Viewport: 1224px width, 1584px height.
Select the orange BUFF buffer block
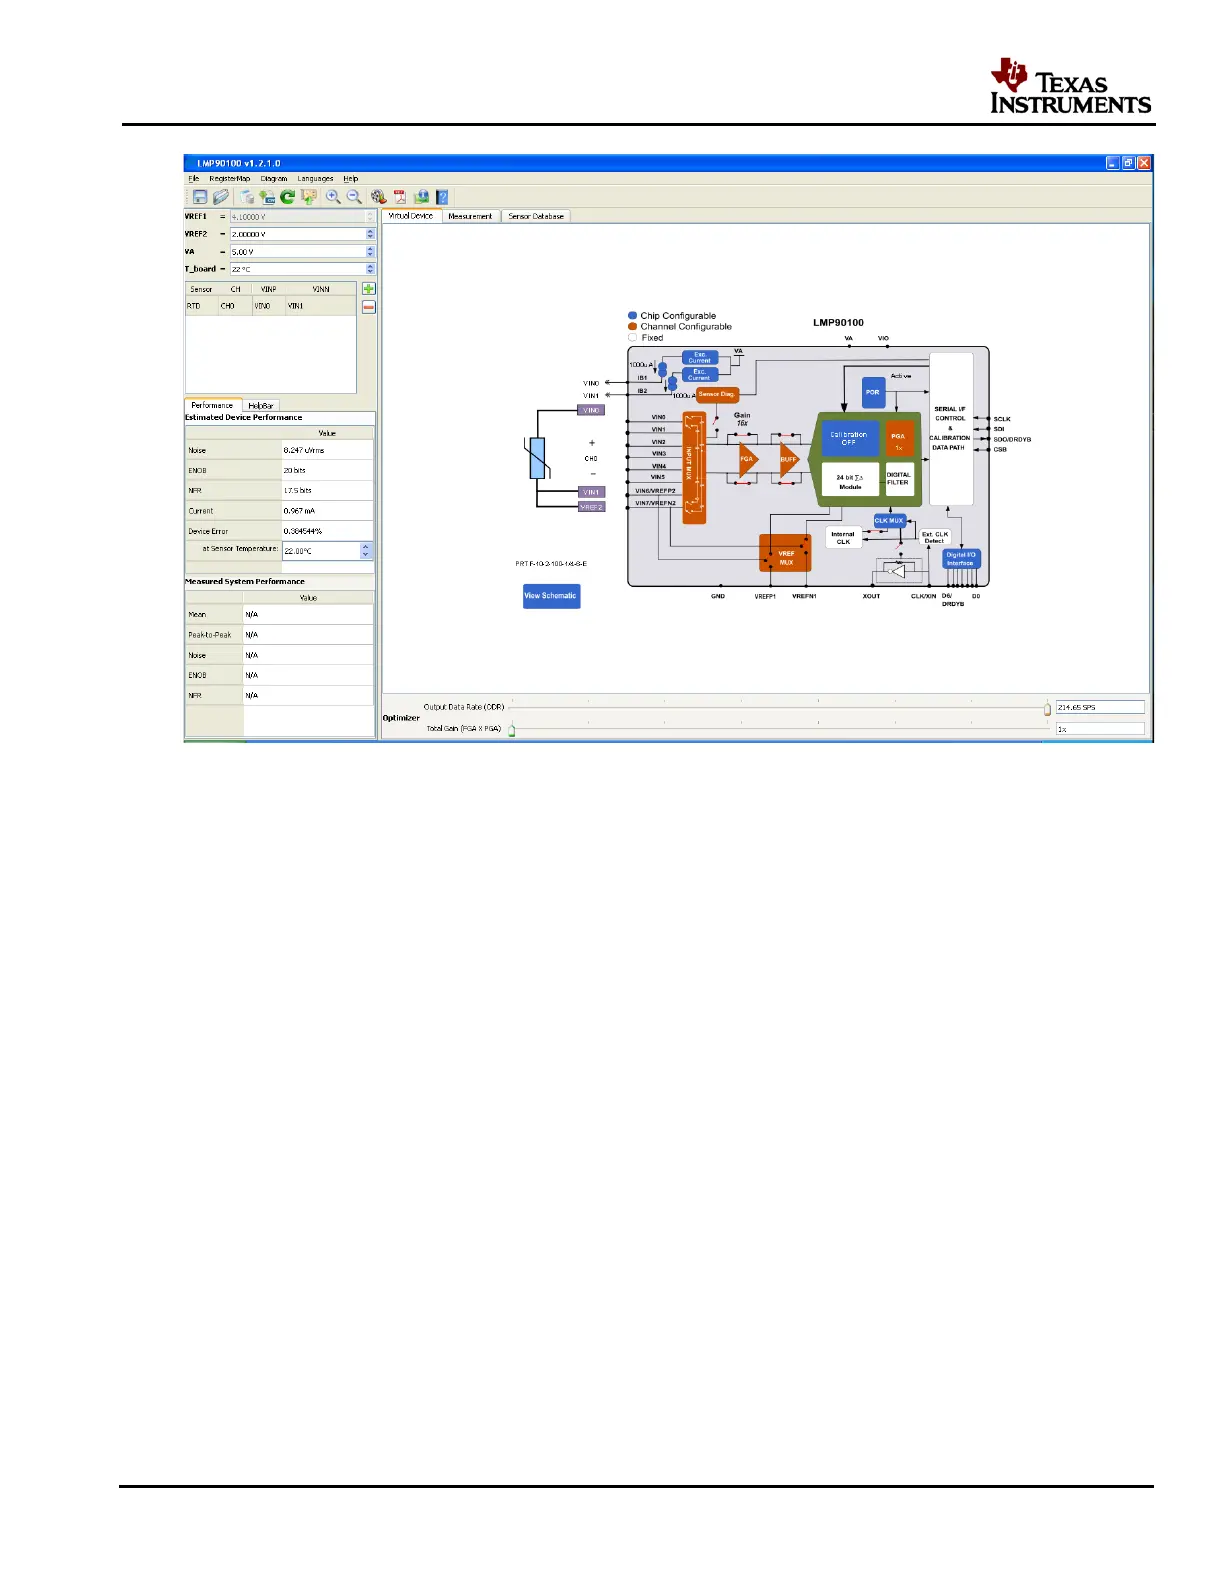789,459
